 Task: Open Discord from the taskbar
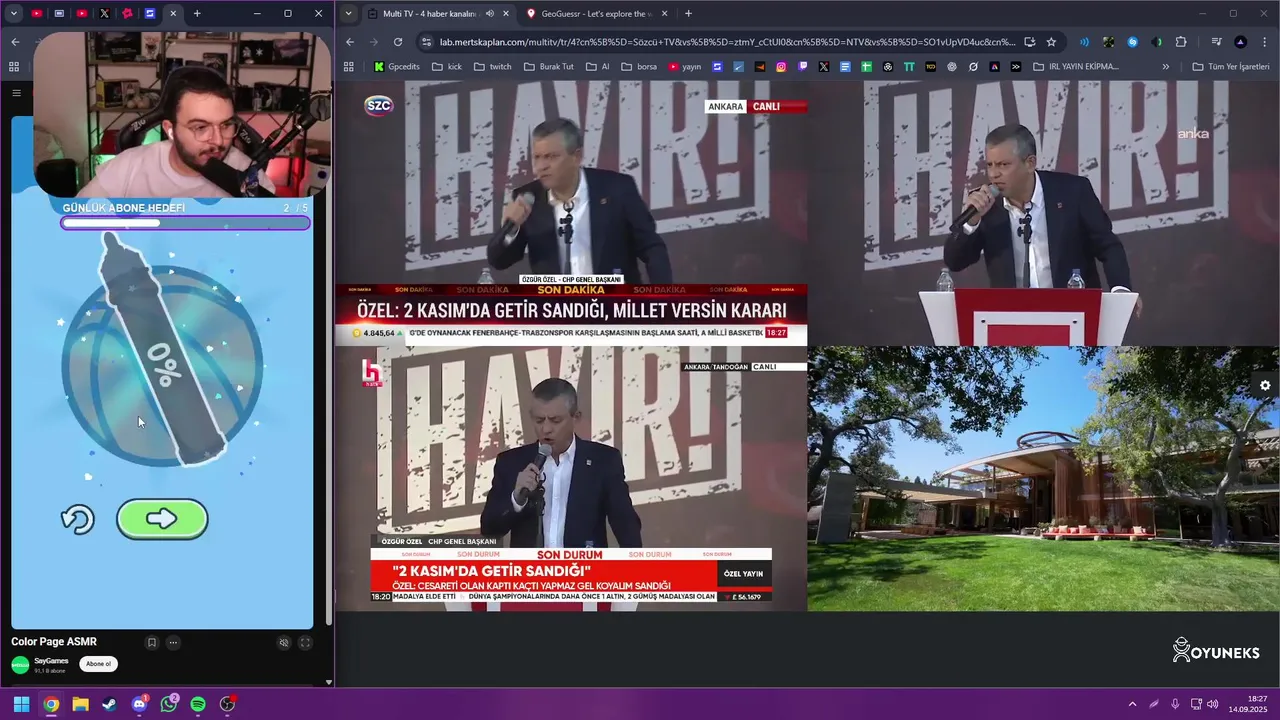[x=139, y=704]
